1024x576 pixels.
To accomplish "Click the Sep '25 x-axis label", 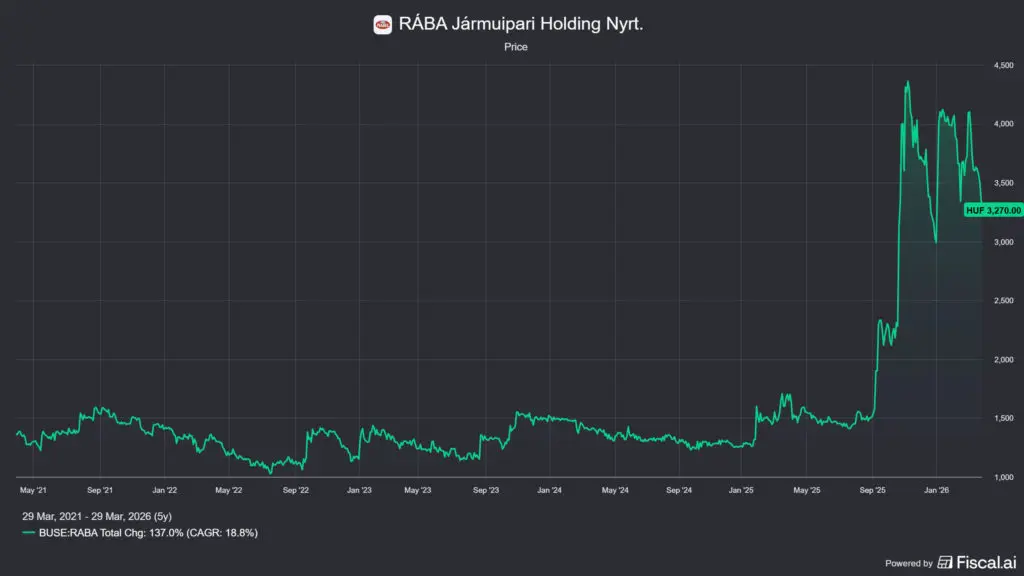I will 872,490.
